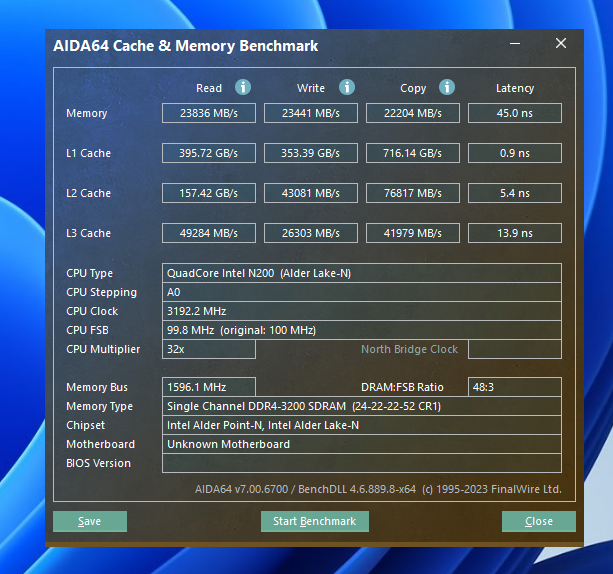
Task: Click the L2 Cache row label
Action: 88,193
